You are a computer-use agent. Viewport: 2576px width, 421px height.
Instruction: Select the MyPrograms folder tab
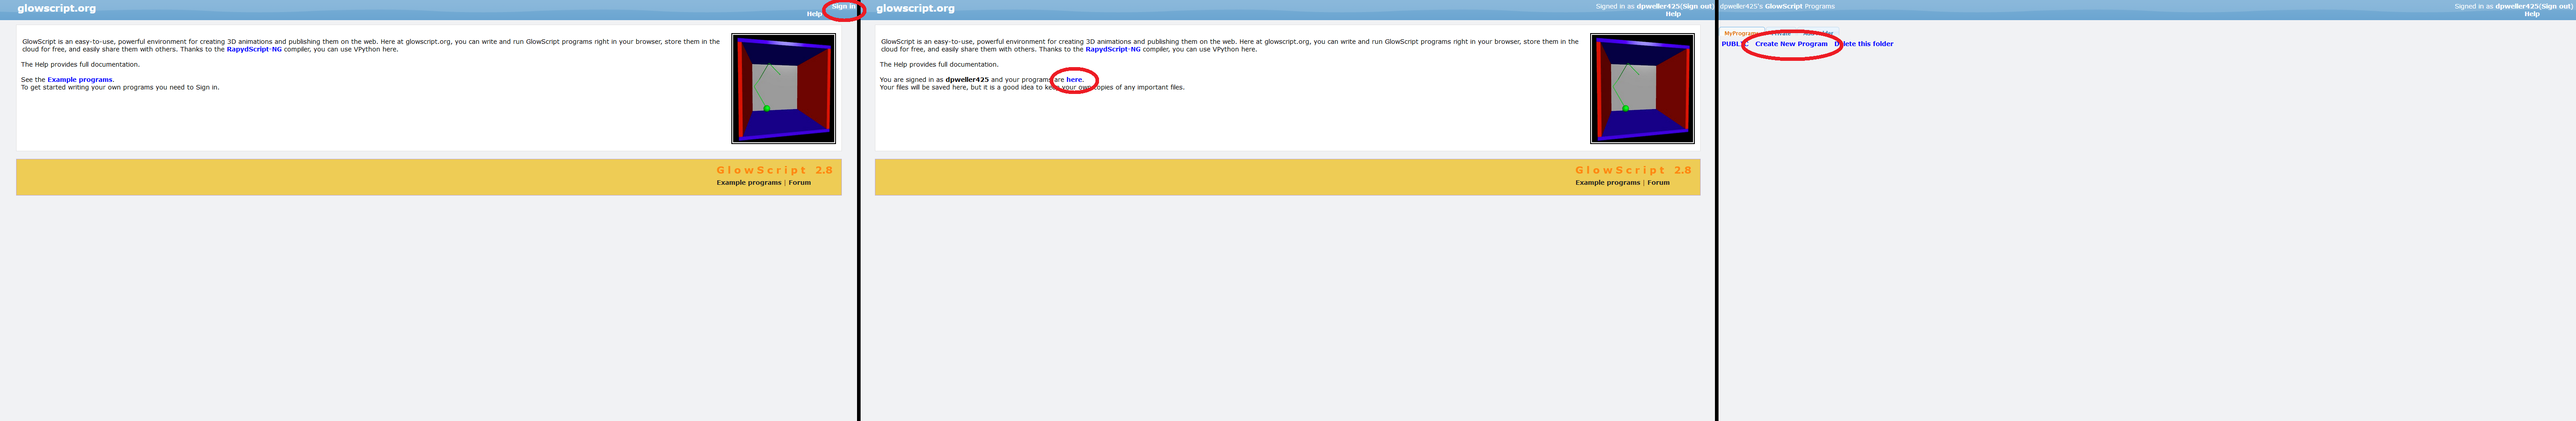point(1741,33)
